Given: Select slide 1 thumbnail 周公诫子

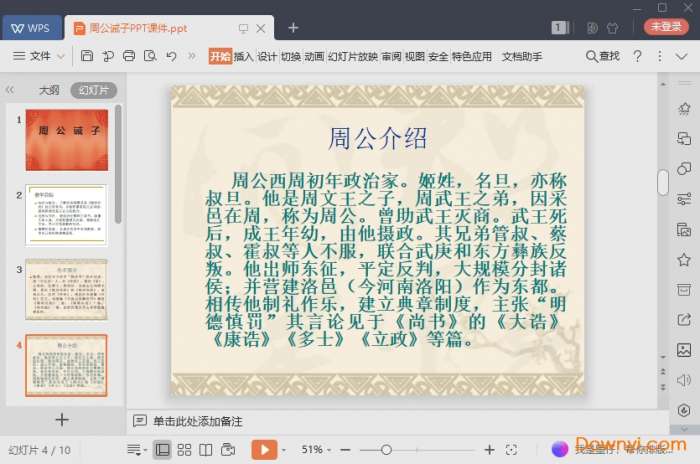Looking at the screenshot, I should tap(67, 140).
